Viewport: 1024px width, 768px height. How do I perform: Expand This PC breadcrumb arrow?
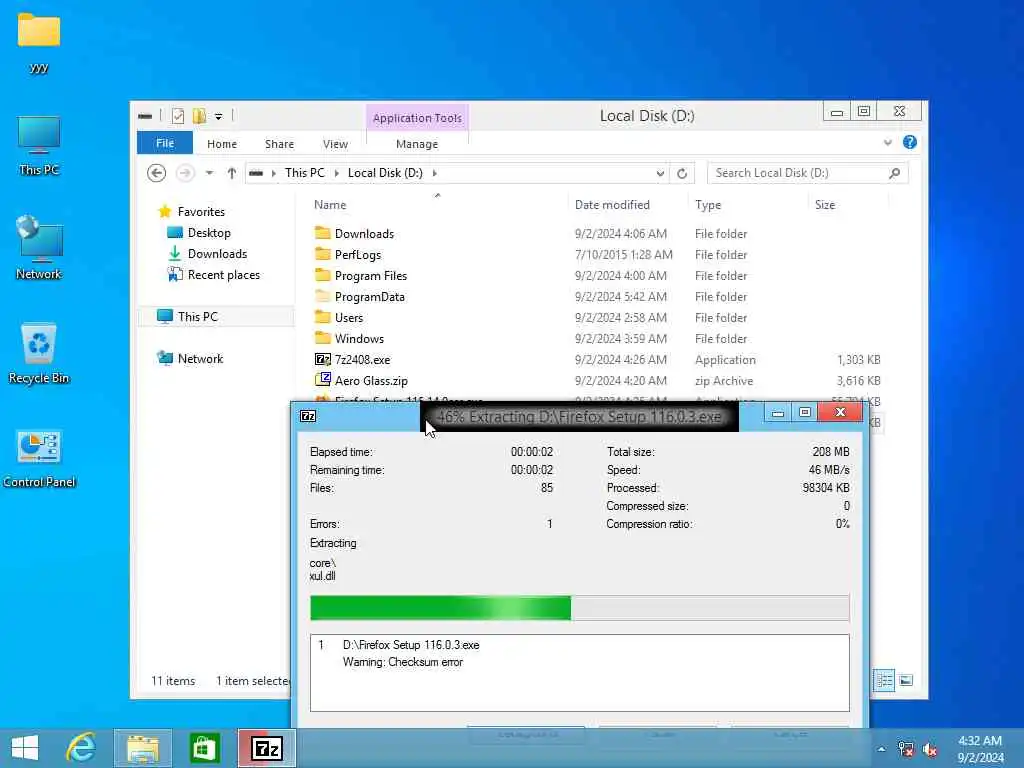click(x=336, y=173)
